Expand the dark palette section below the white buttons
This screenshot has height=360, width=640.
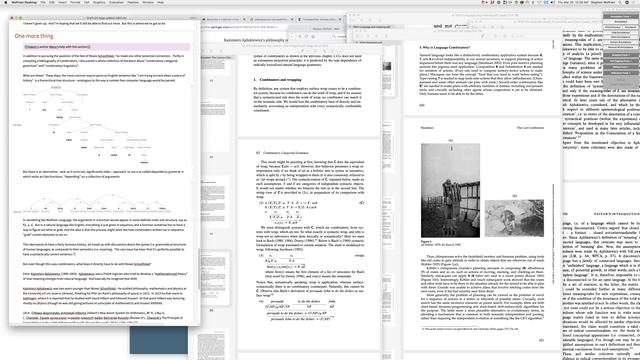pyautogui.click(x=621, y=55)
